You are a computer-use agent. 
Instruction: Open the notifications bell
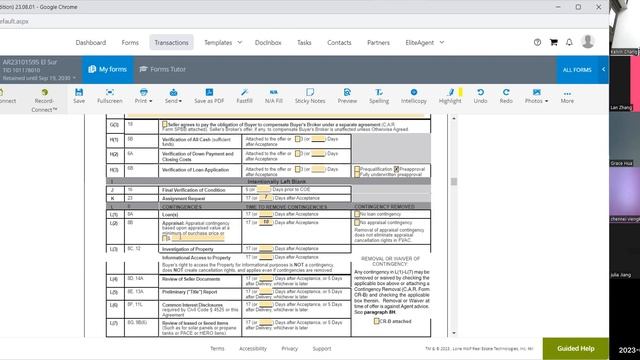click(x=569, y=42)
